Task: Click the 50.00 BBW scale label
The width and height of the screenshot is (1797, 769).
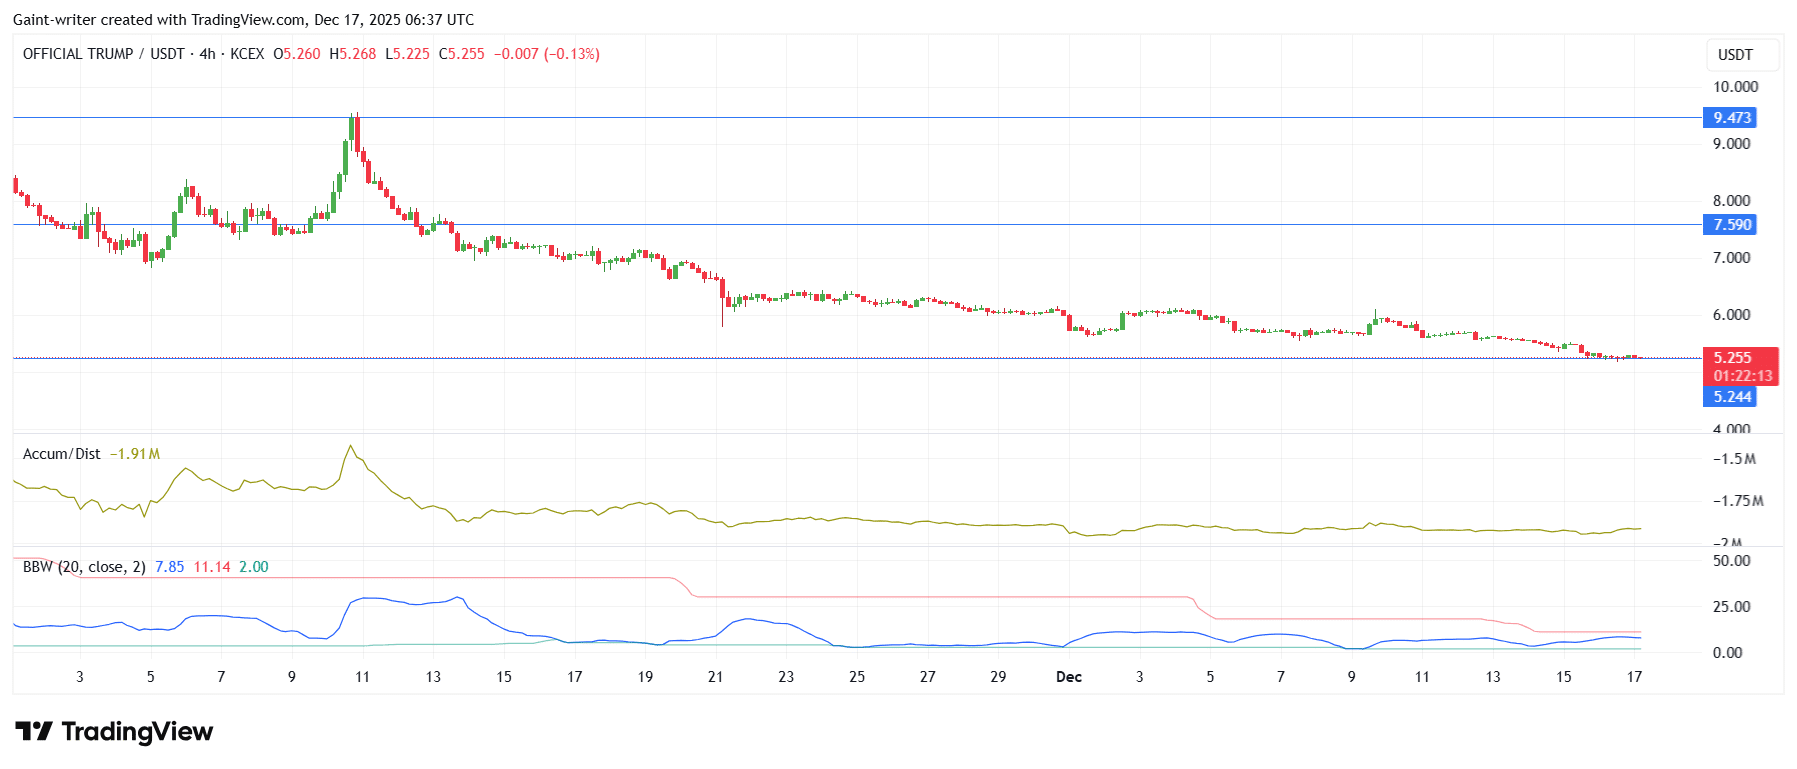Action: tap(1732, 561)
